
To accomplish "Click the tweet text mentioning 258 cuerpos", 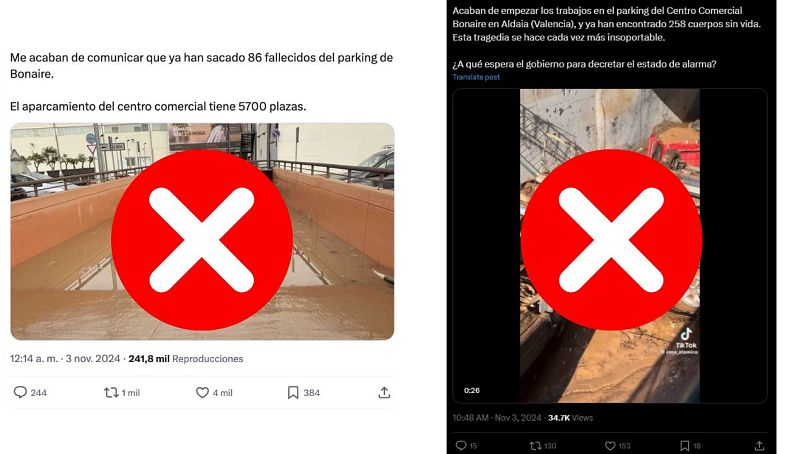I will click(x=607, y=24).
